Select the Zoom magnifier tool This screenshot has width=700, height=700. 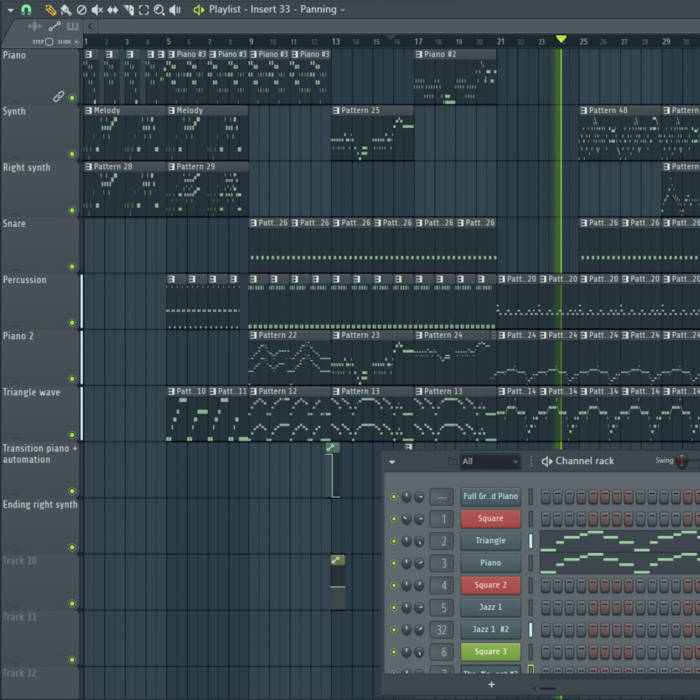(x=159, y=9)
